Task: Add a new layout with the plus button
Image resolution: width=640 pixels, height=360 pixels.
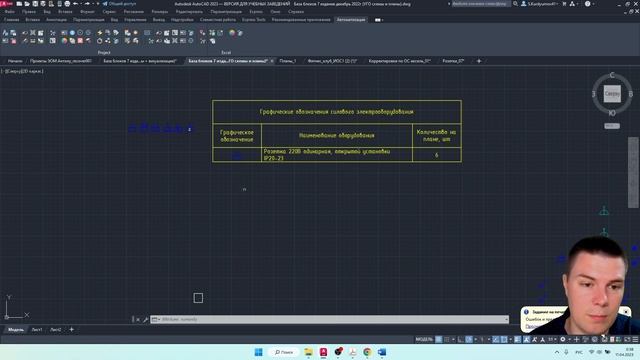Action: pyautogui.click(x=71, y=329)
